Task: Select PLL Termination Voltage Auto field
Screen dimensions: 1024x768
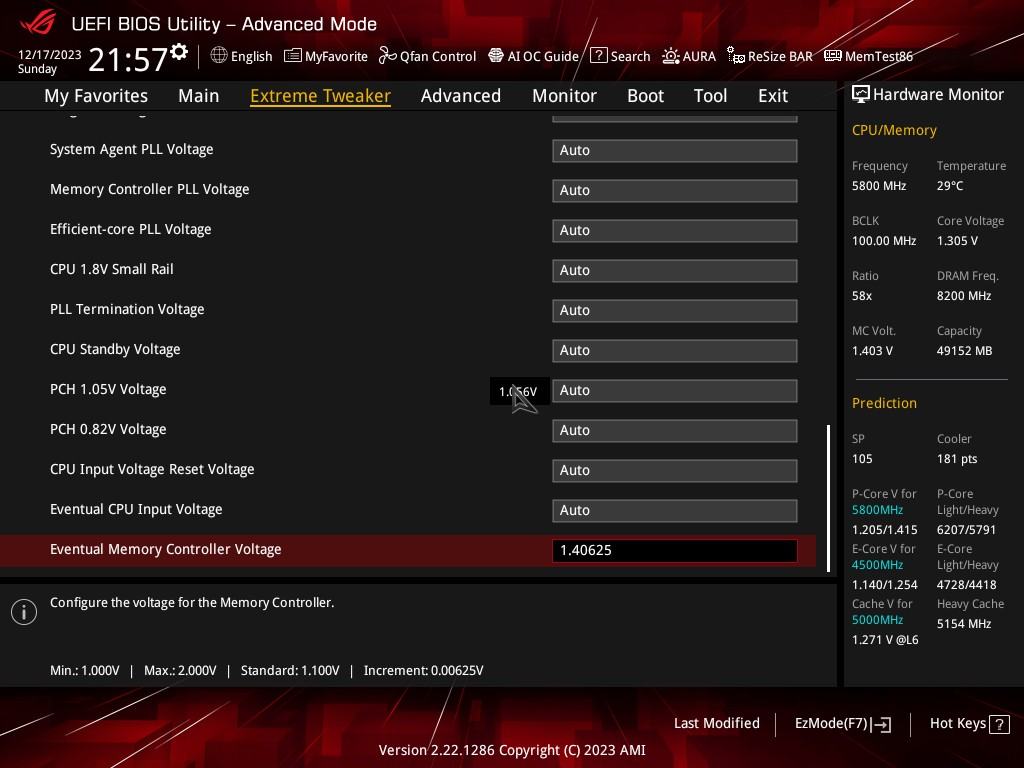Action: pyautogui.click(x=675, y=310)
